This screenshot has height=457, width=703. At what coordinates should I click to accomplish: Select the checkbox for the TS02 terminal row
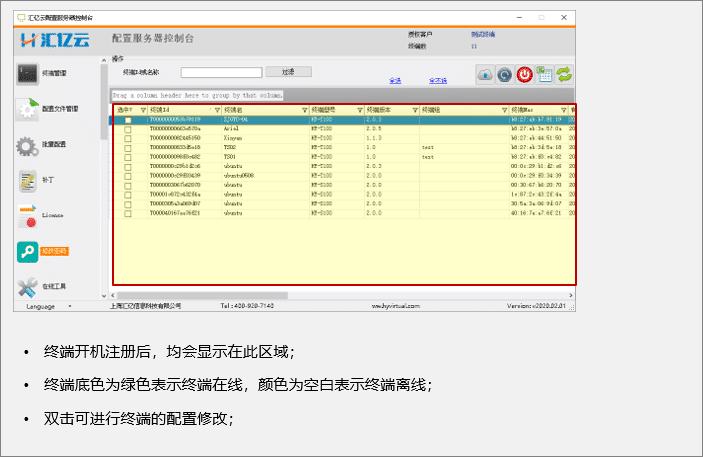coord(127,147)
